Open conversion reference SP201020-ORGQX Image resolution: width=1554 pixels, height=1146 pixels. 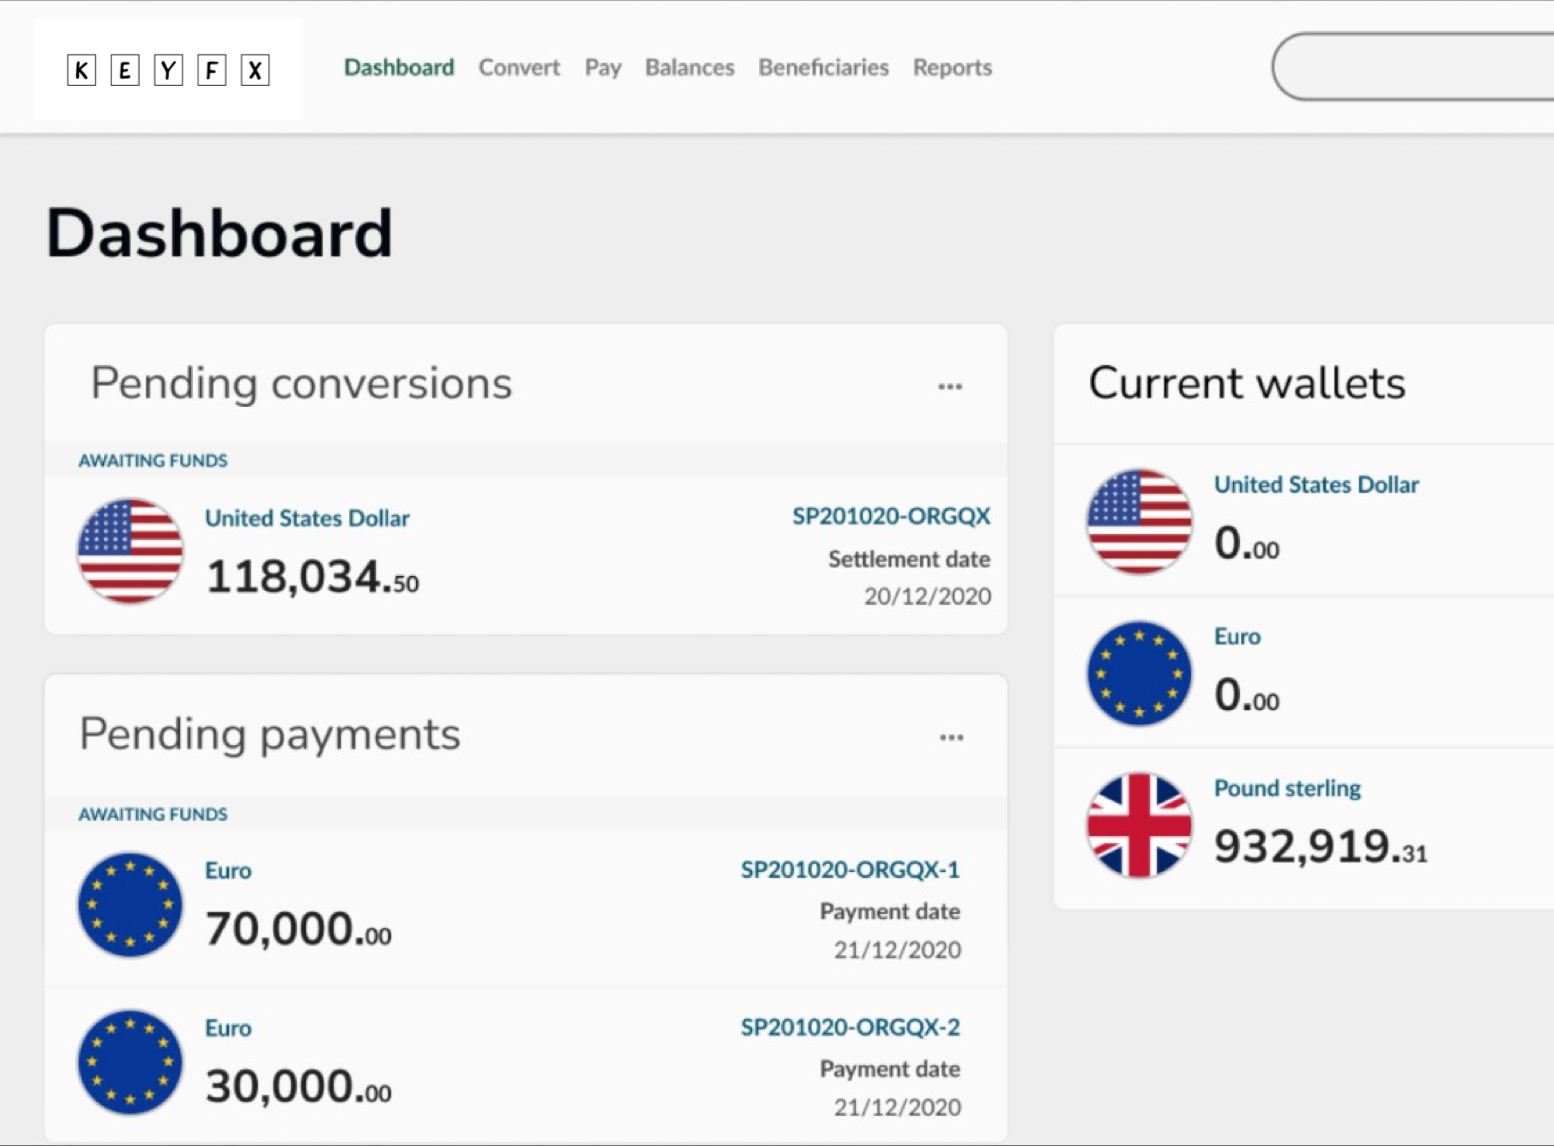point(891,516)
